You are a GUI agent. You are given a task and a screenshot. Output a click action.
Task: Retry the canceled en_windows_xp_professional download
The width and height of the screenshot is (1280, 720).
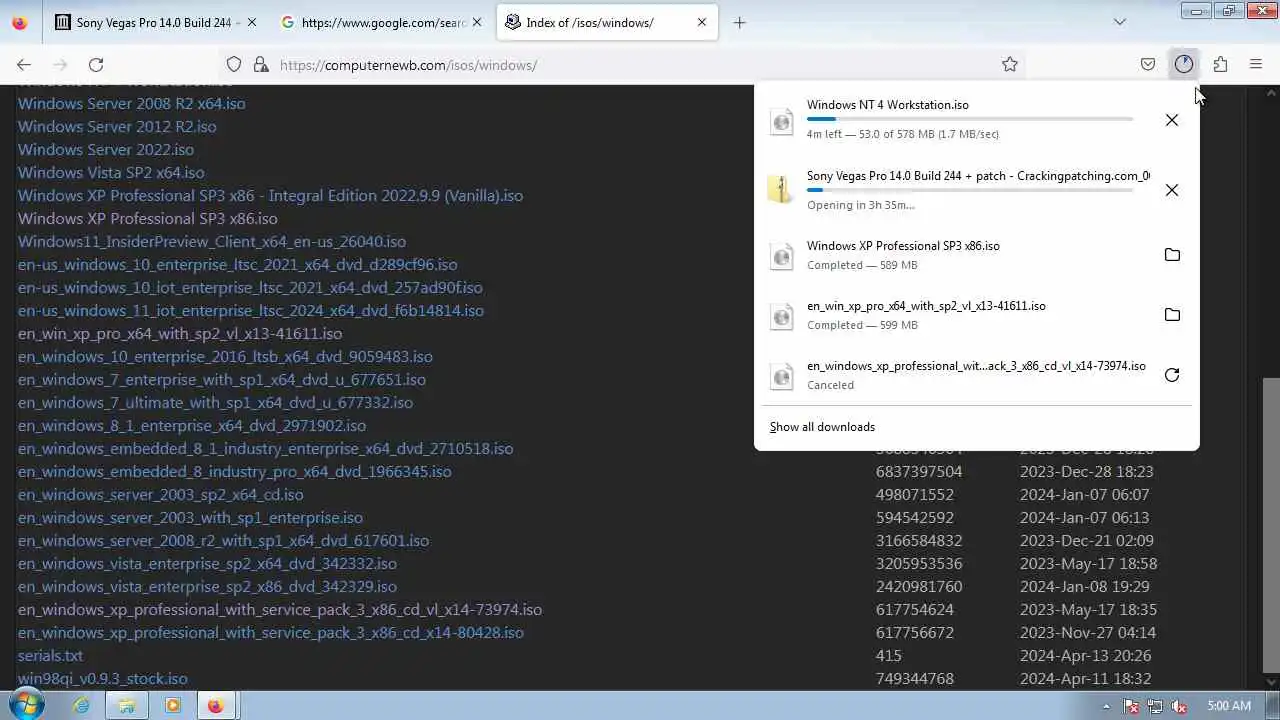click(1172, 375)
